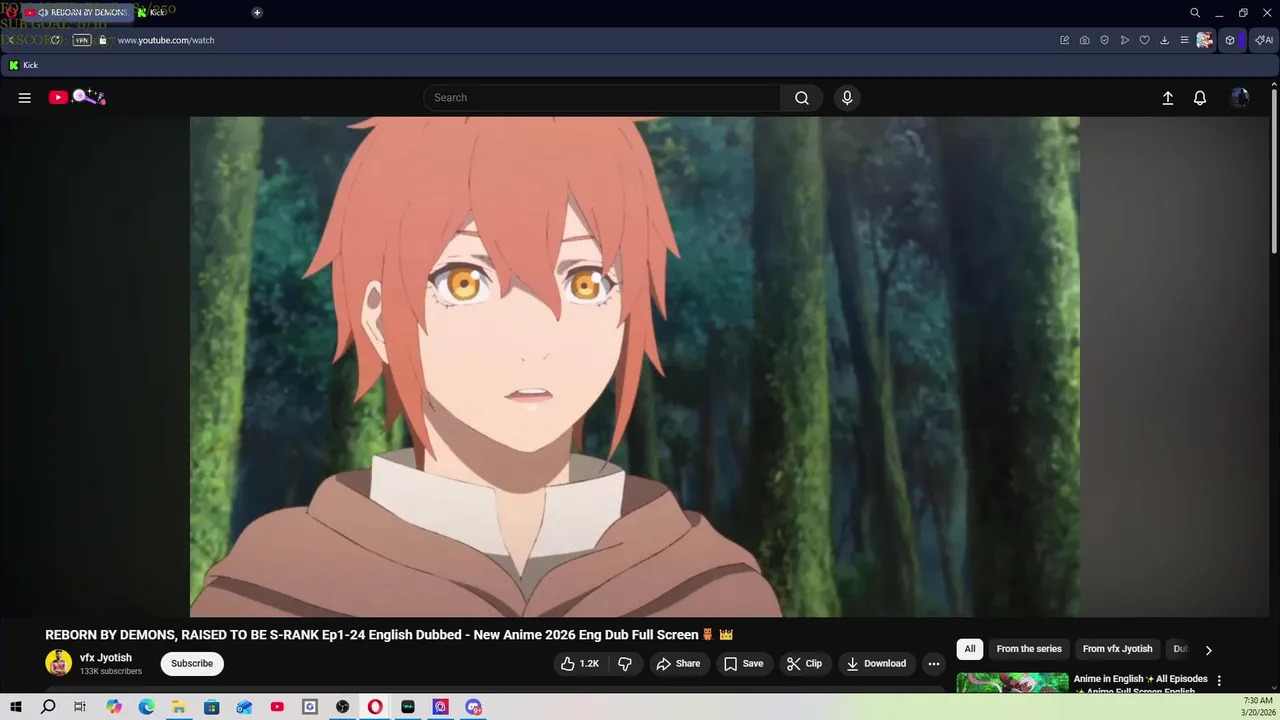Open the YouTube upload/create icon
1280x720 pixels.
pos(1167,98)
